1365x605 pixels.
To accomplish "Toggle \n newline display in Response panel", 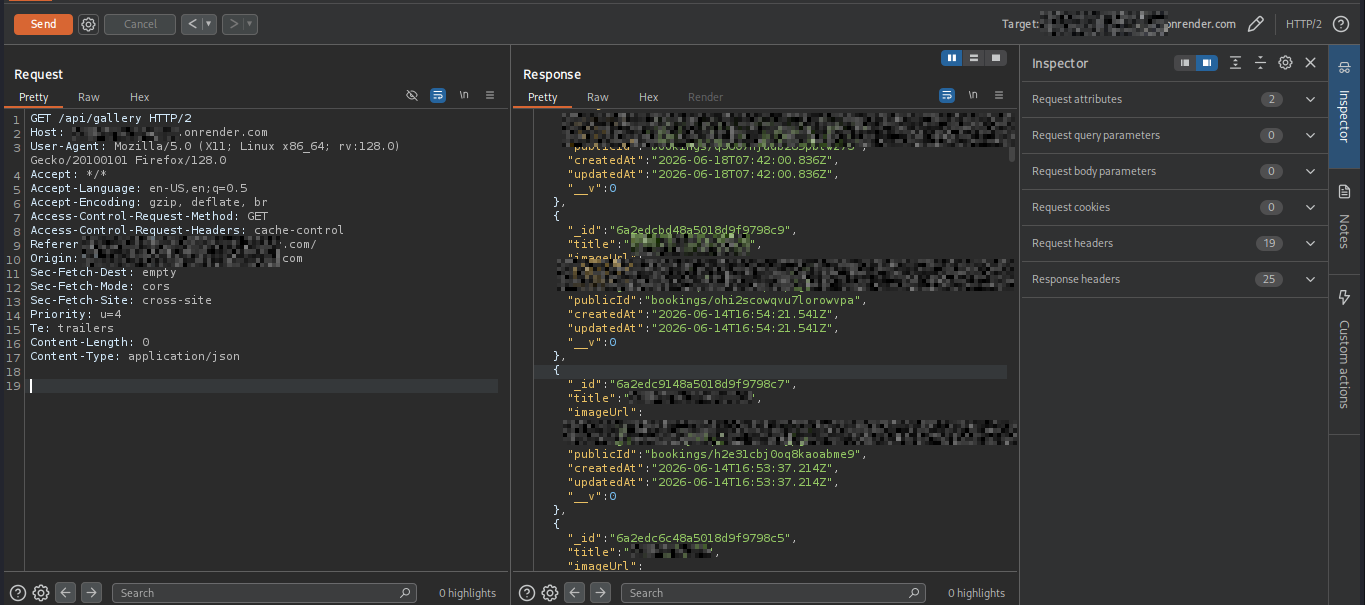I will [x=973, y=96].
